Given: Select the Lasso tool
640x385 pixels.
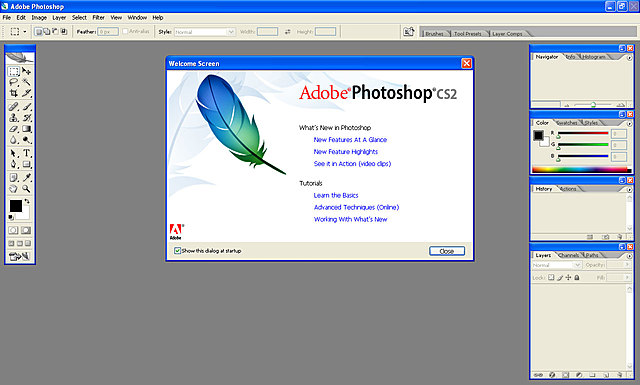Looking at the screenshot, I should click(13, 82).
